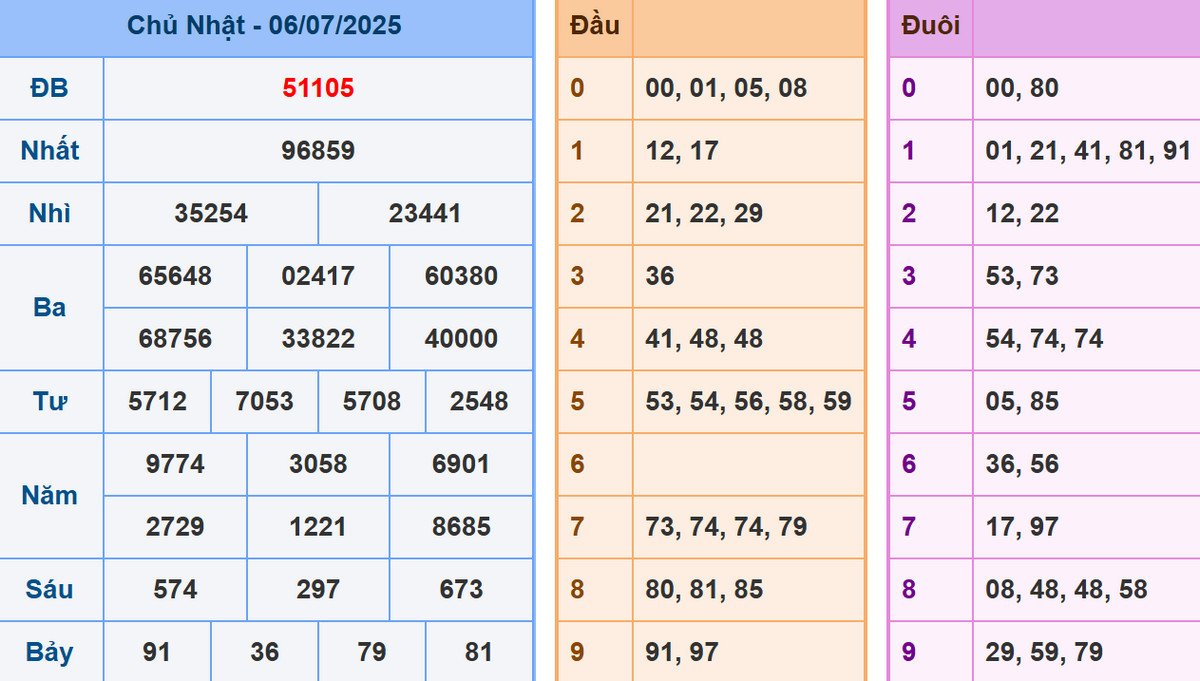Select the empty Đầu 6 row cell
Screen dimensions: 1200x681
click(748, 464)
